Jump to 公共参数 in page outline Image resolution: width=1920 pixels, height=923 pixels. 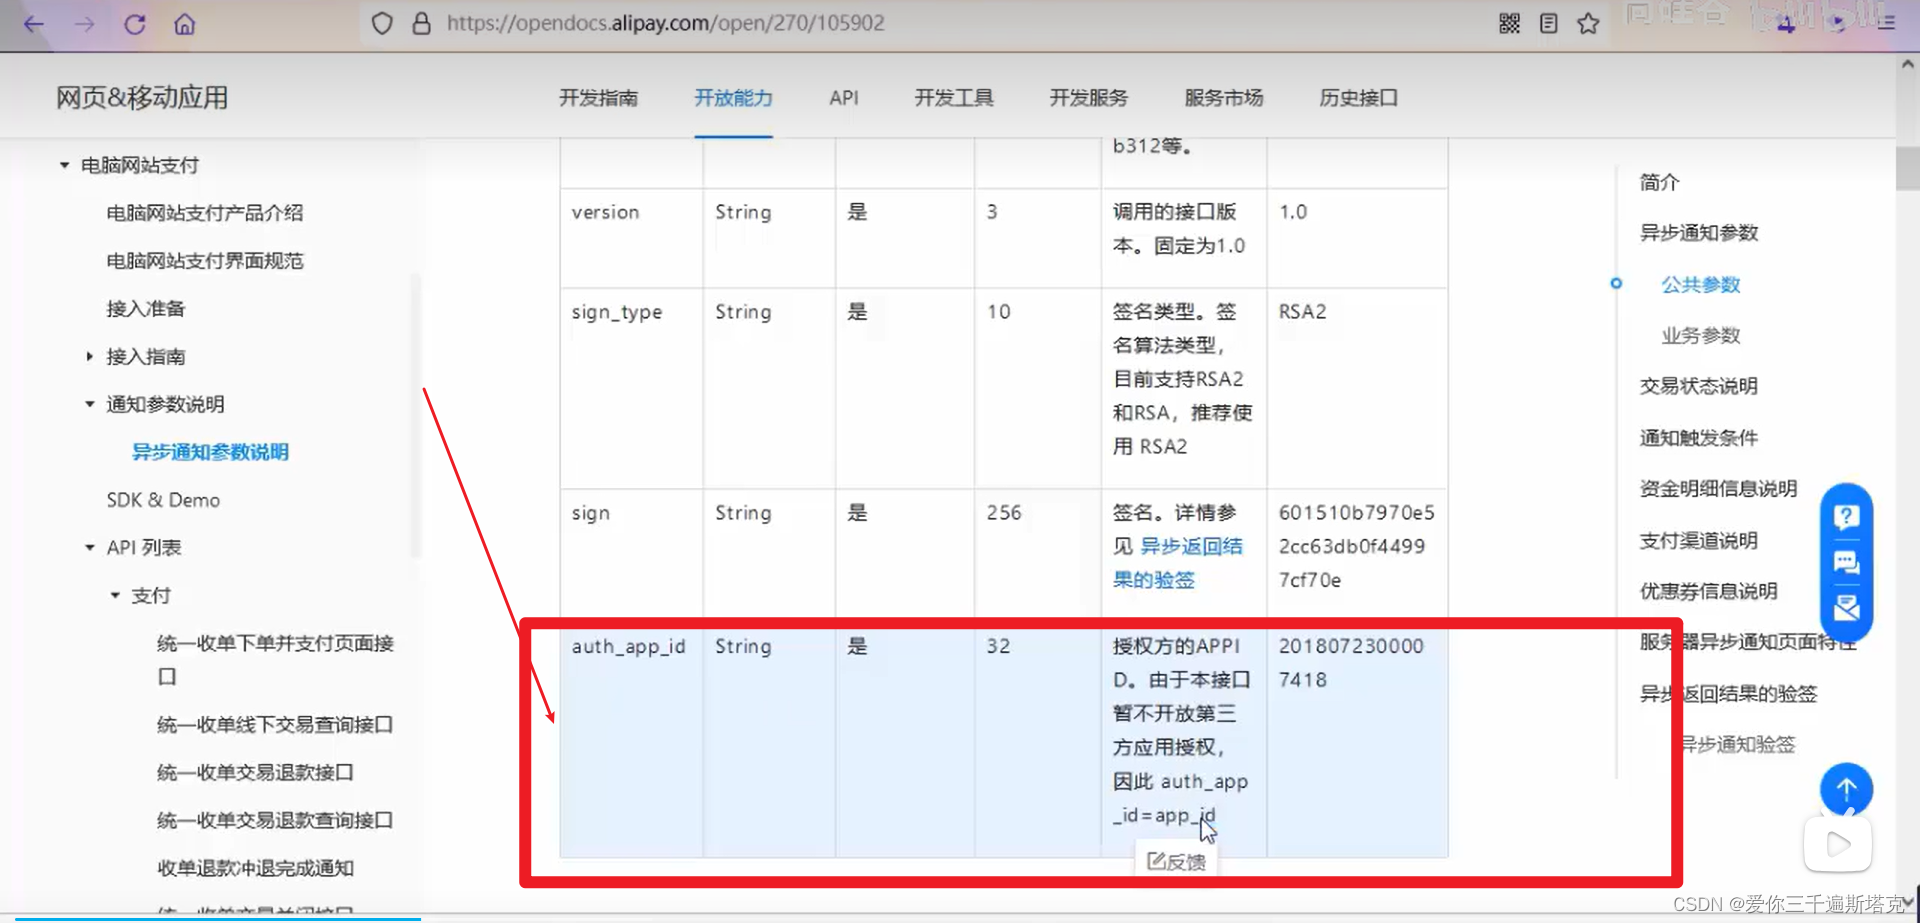pyautogui.click(x=1701, y=285)
